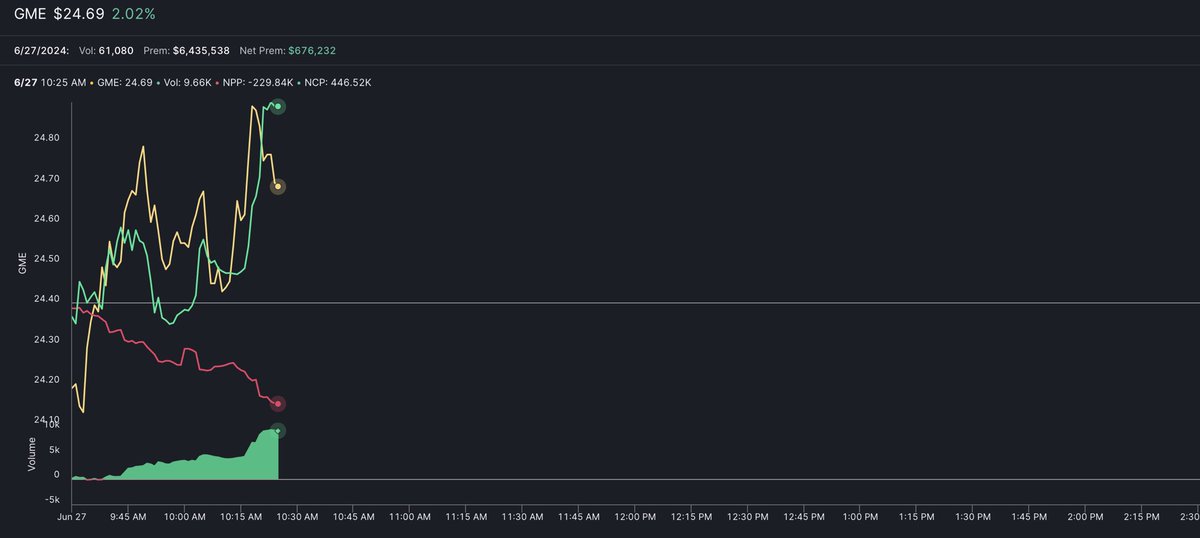Screen dimensions: 1200x538
Task: Click the 11:45 AM x-axis label
Action: coord(579,518)
